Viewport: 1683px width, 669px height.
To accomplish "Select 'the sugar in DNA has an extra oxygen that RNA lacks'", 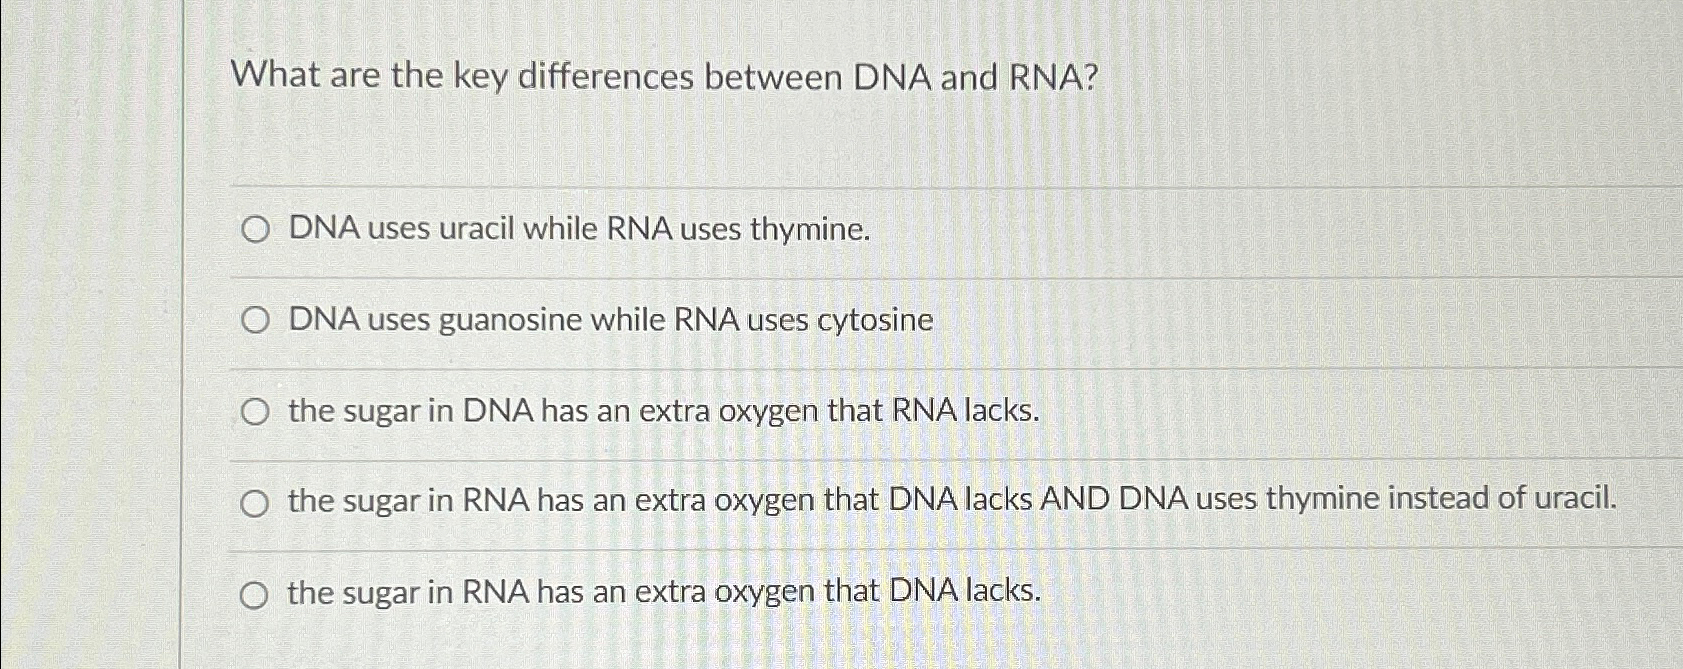I will 257,410.
